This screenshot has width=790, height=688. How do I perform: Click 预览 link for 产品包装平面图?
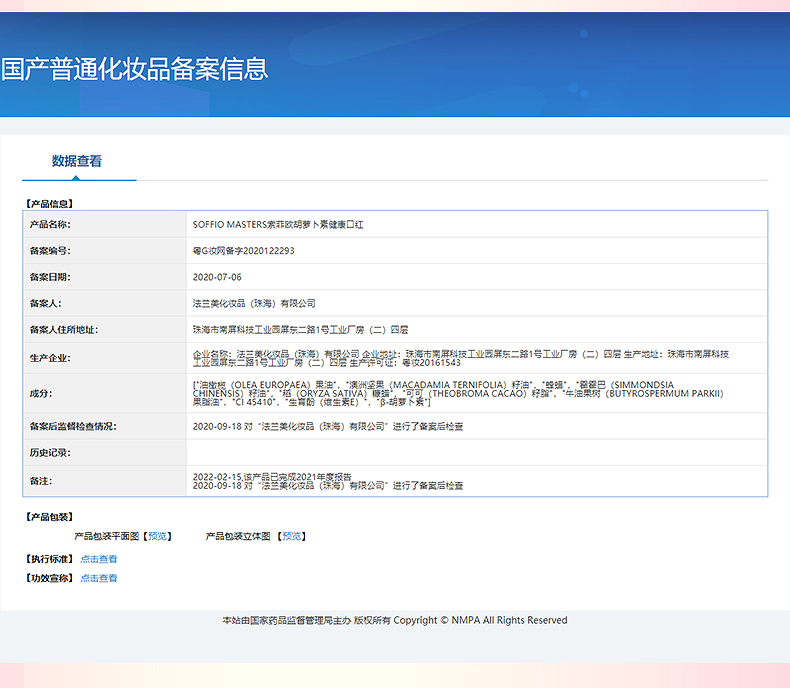pyautogui.click(x=159, y=537)
